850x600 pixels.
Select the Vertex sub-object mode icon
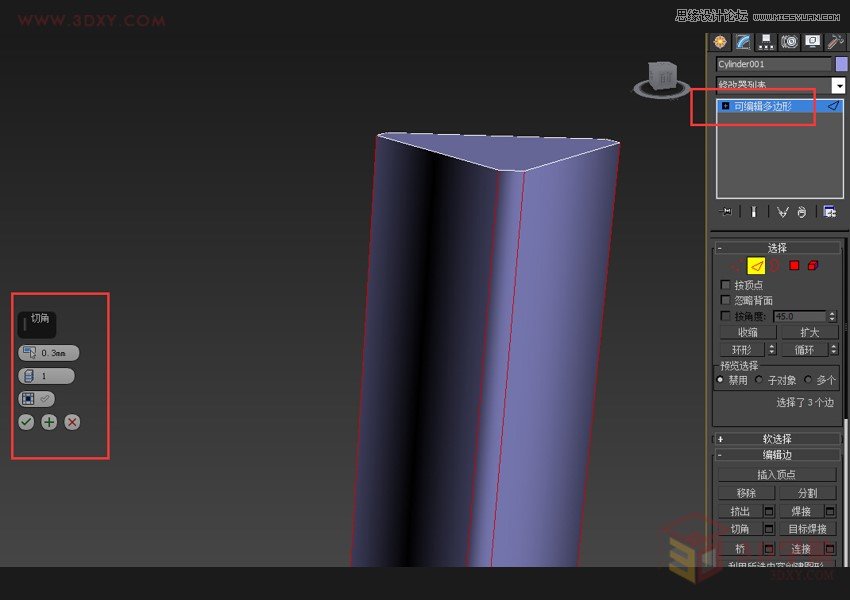click(x=736, y=265)
